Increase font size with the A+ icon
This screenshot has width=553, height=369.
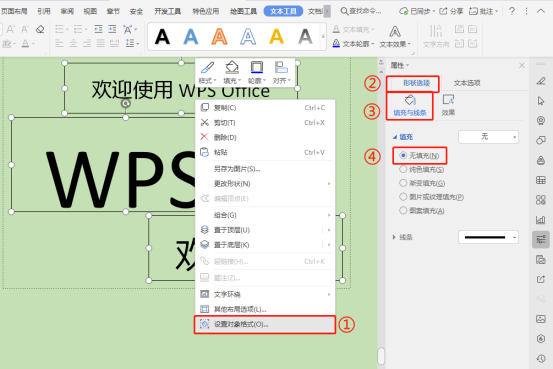tap(11, 29)
